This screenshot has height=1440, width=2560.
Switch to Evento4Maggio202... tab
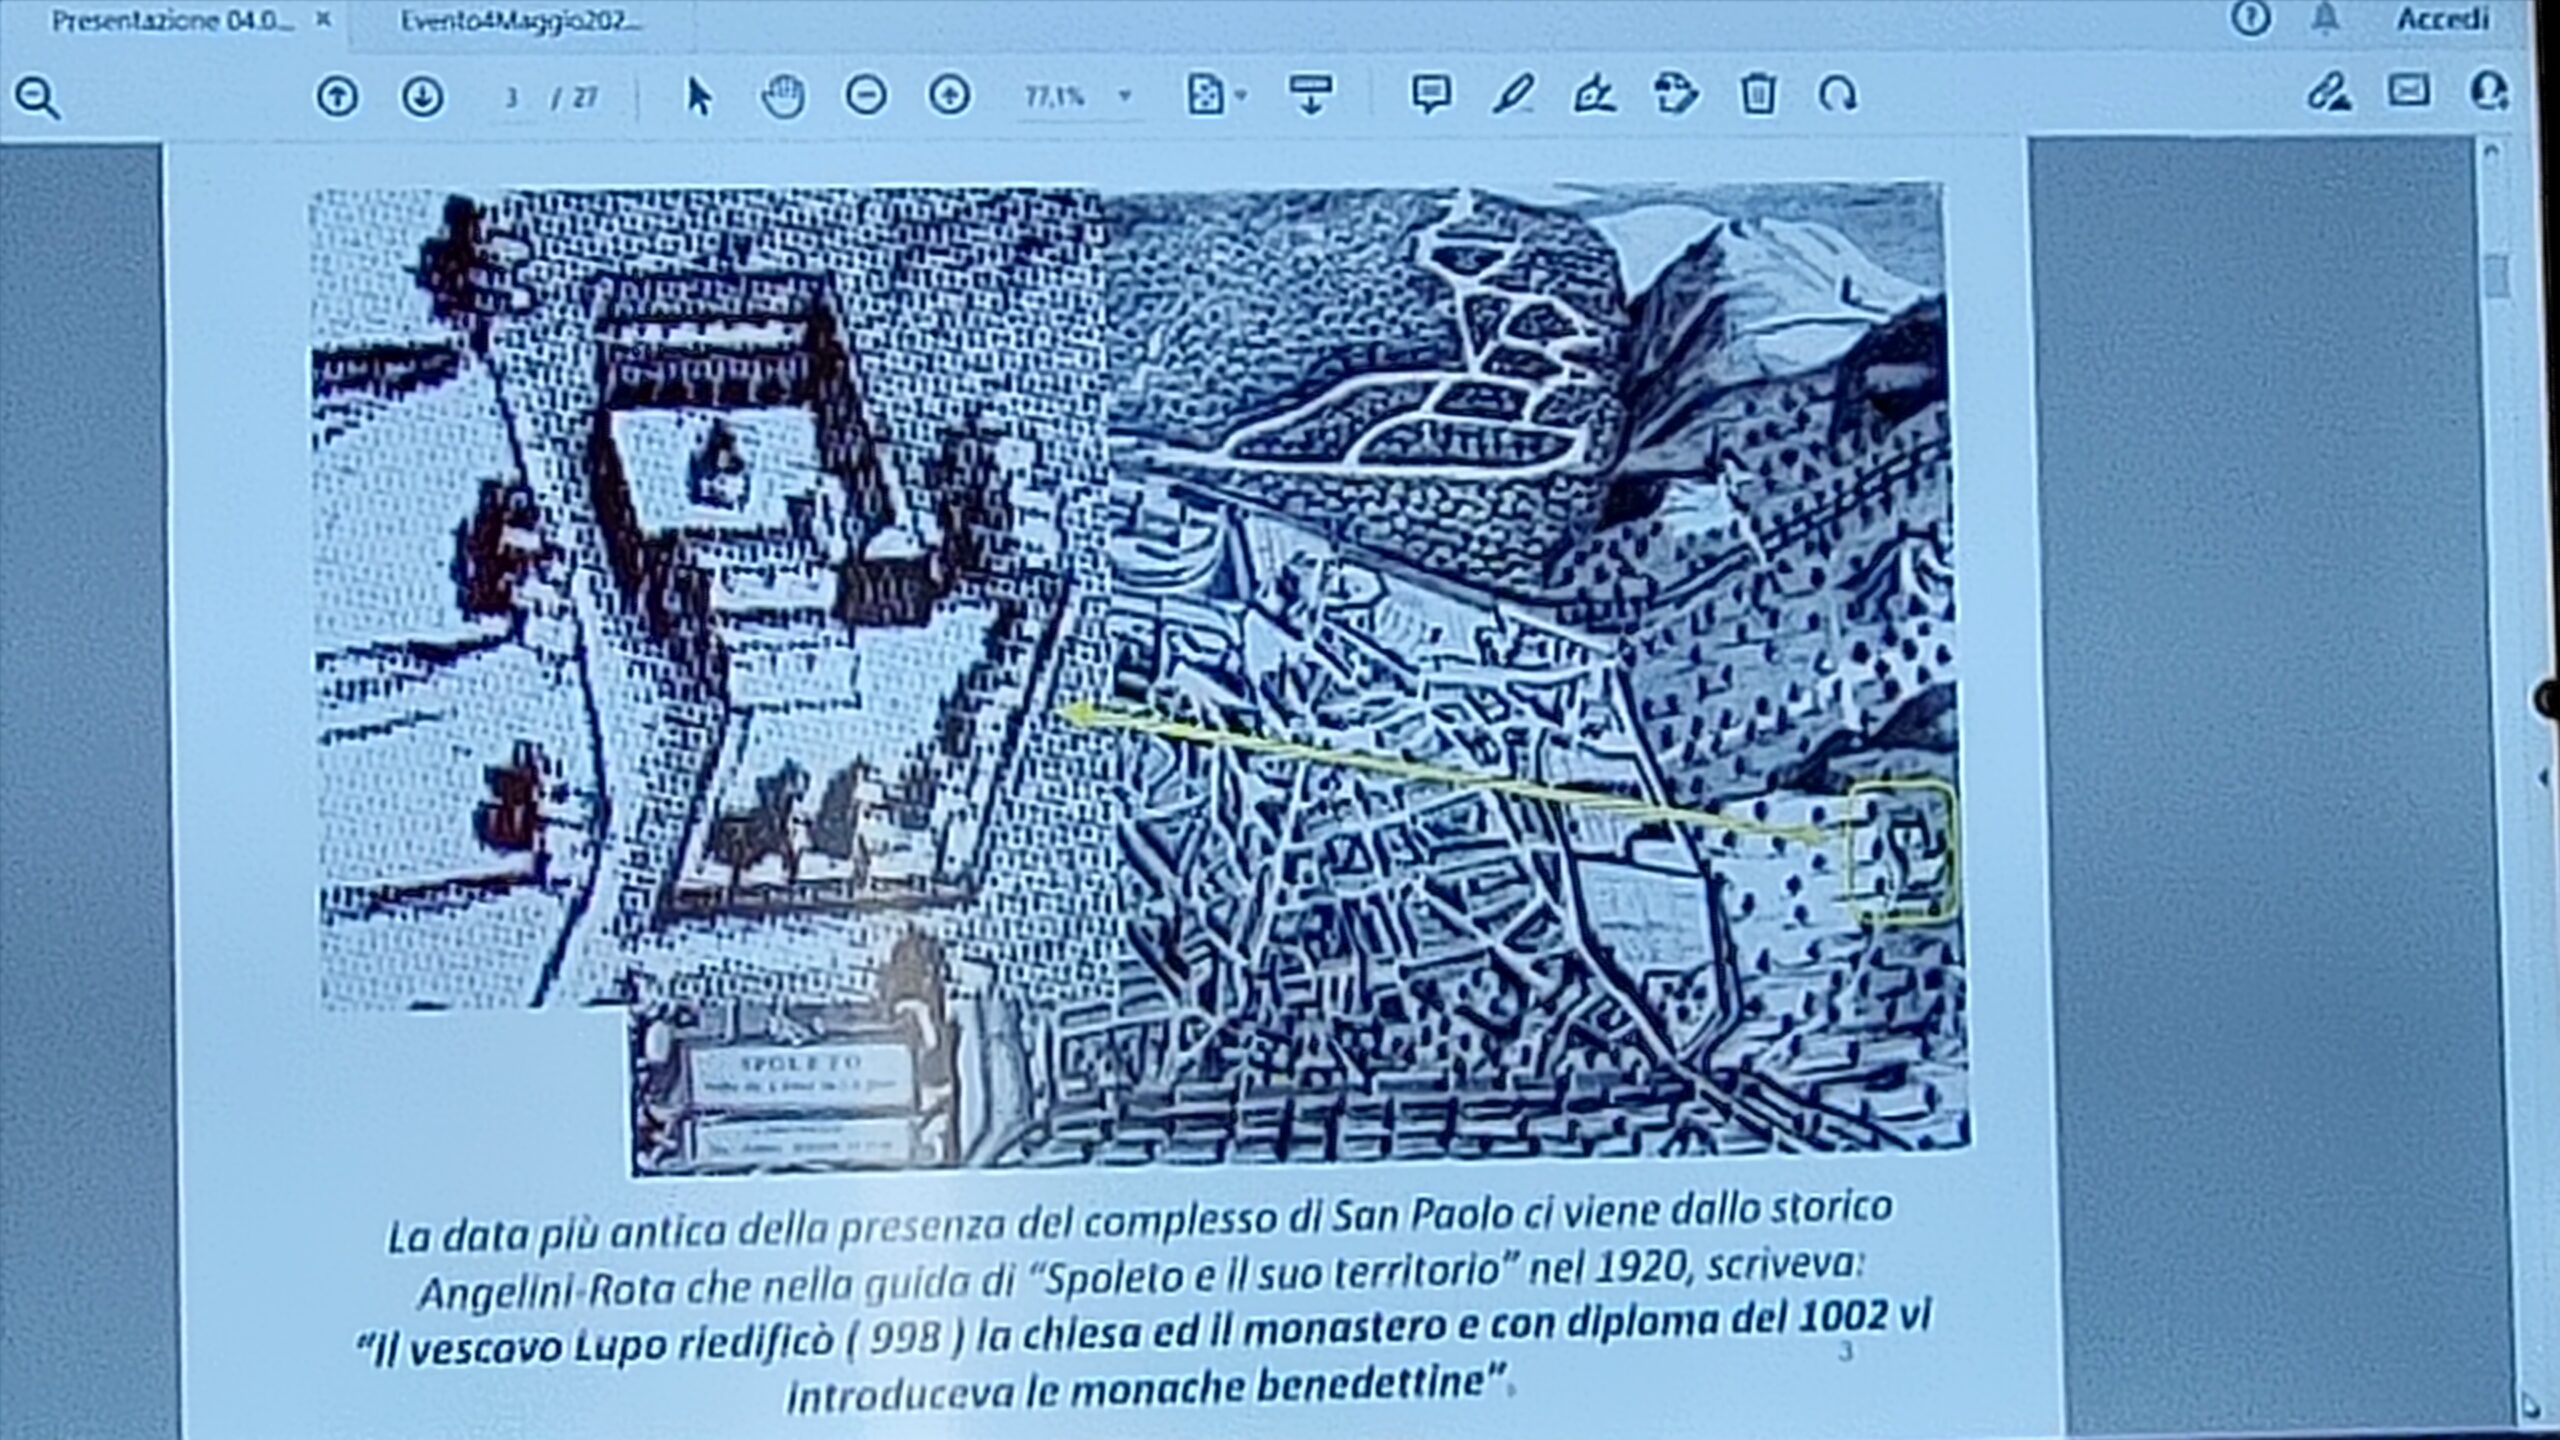coord(521,21)
